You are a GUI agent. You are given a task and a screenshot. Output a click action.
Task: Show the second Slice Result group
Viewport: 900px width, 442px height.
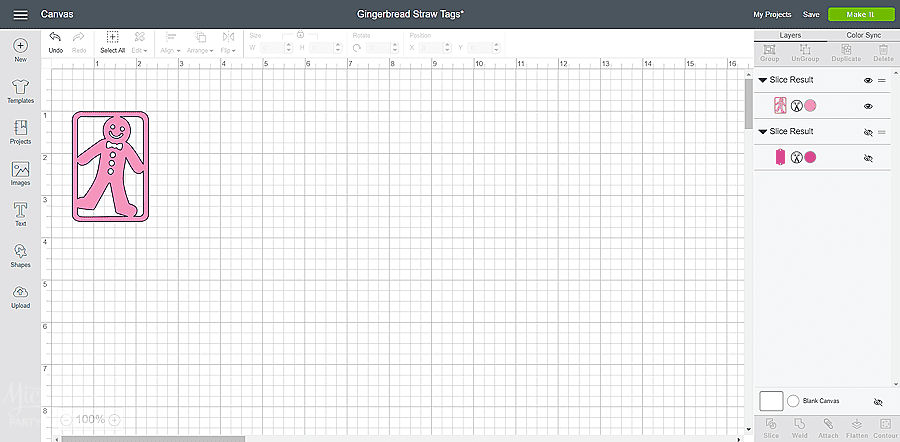[x=868, y=132]
